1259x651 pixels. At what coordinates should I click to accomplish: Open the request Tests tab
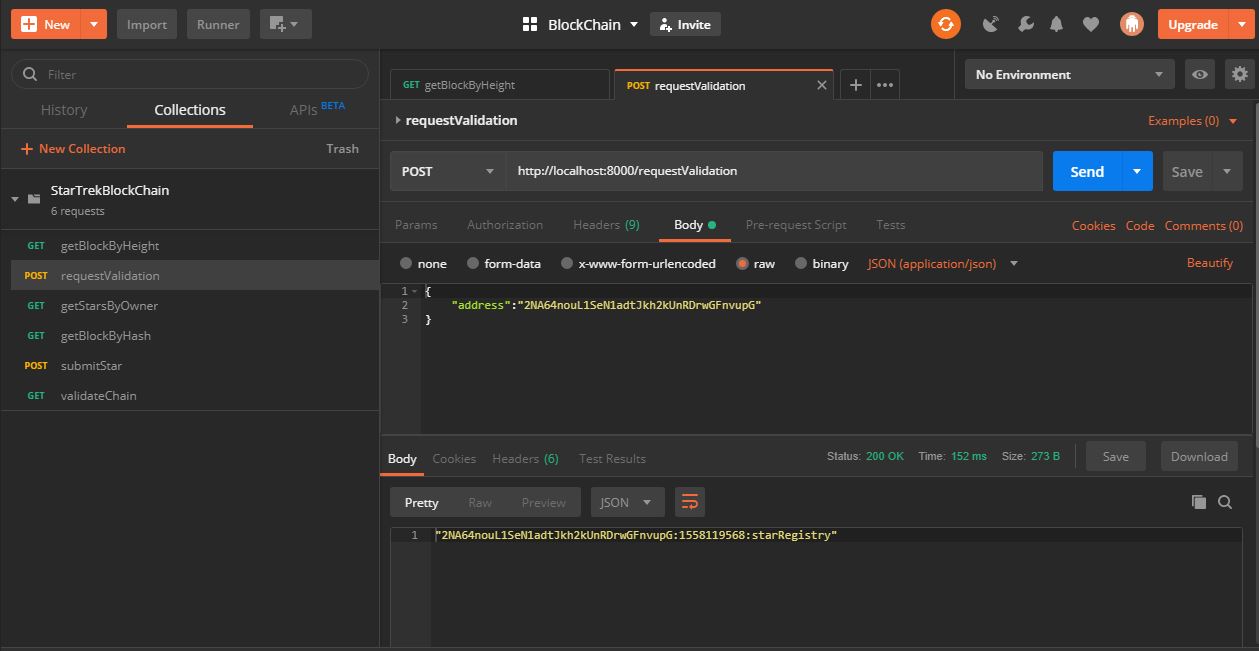coord(890,225)
